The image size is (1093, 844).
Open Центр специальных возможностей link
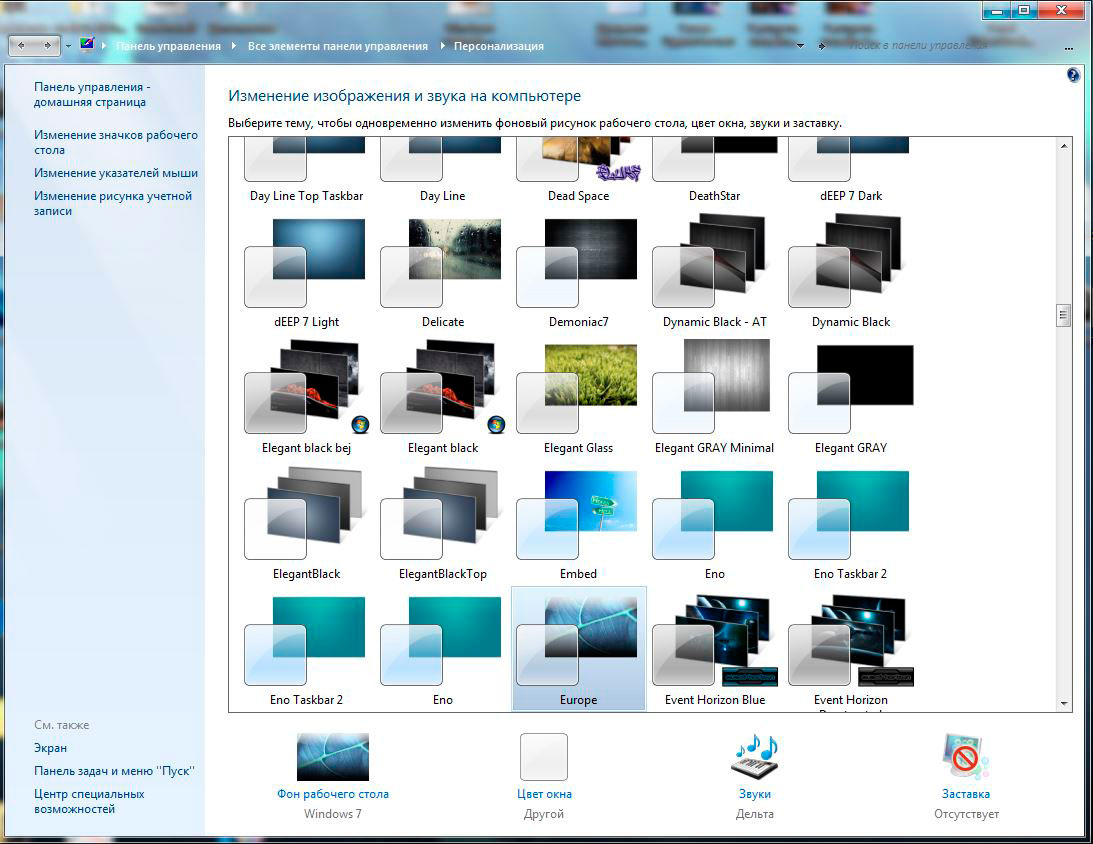[x=89, y=801]
